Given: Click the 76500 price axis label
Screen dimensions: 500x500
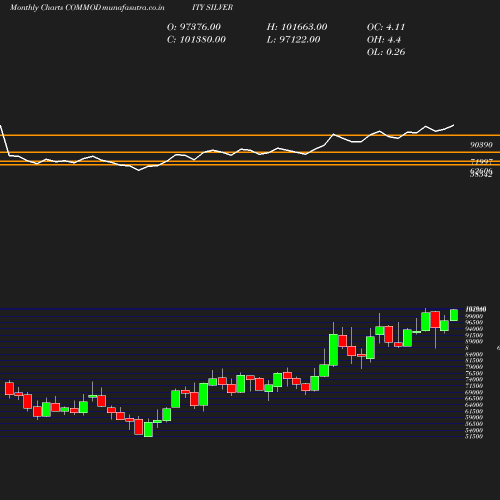Looking at the screenshot, I should tap(474, 373).
